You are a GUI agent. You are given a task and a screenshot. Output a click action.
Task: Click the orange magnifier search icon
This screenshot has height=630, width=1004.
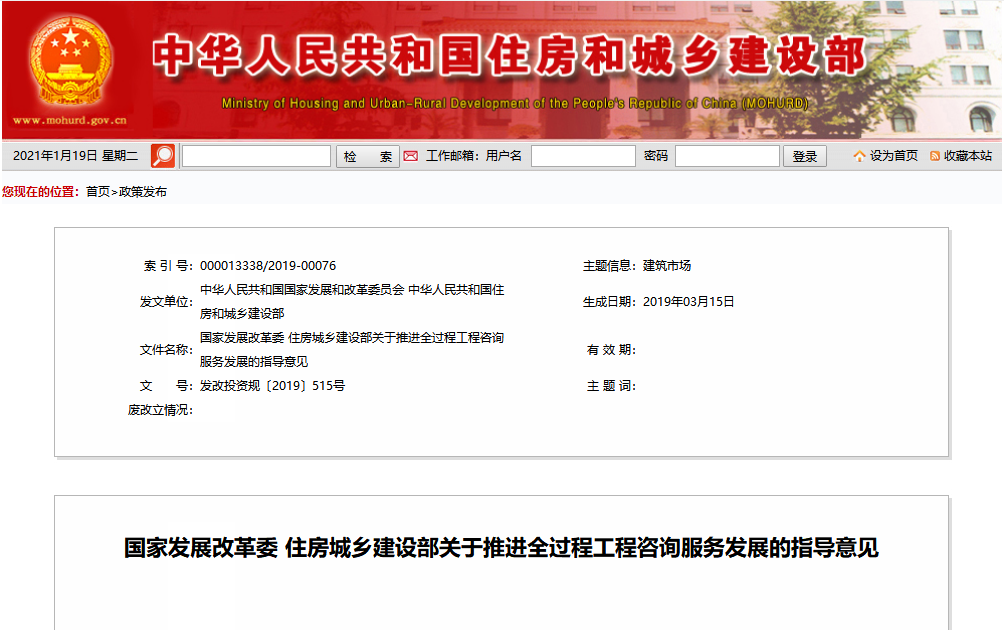click(x=163, y=156)
